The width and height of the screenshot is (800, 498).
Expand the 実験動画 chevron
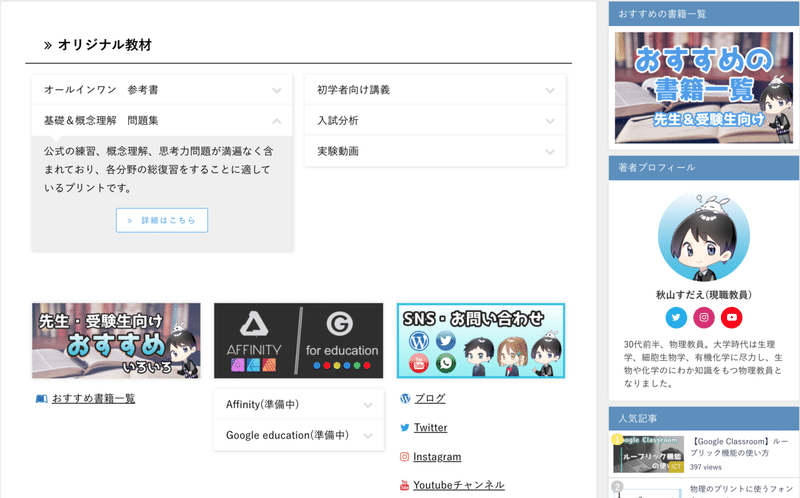[549, 152]
